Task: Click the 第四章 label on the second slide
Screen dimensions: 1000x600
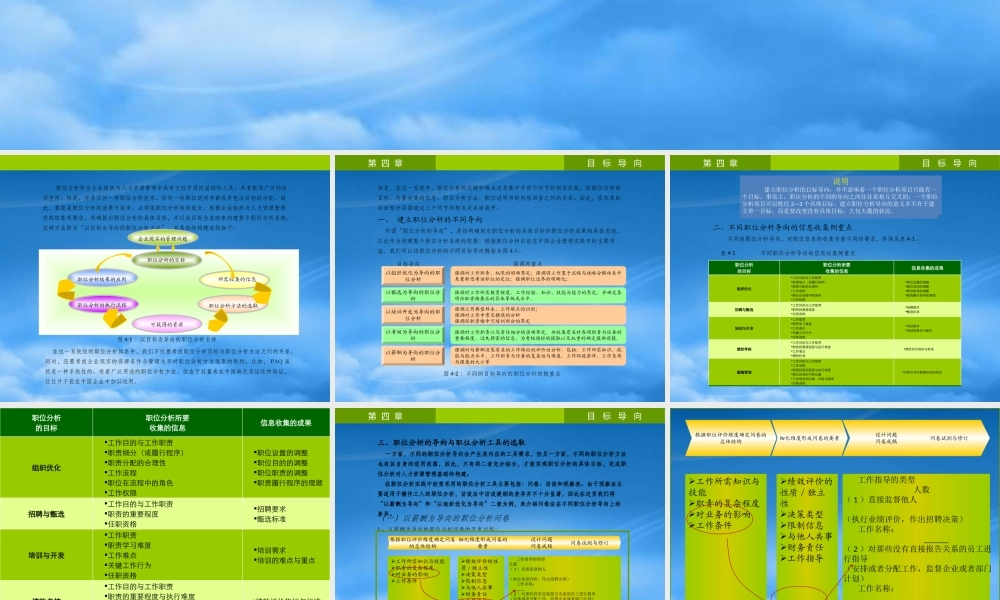Action: pos(385,163)
